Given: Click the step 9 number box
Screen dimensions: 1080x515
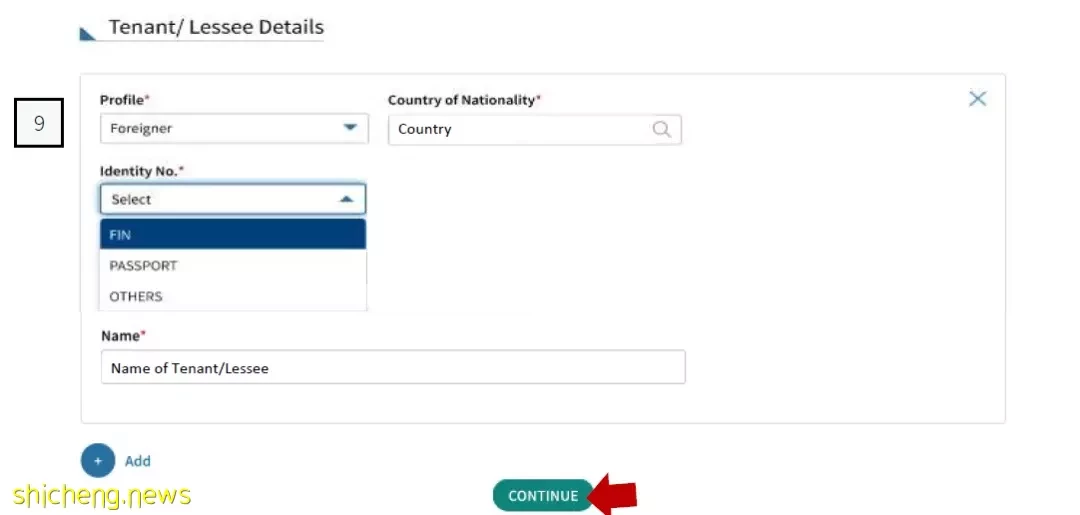Looking at the screenshot, I should [x=39, y=123].
